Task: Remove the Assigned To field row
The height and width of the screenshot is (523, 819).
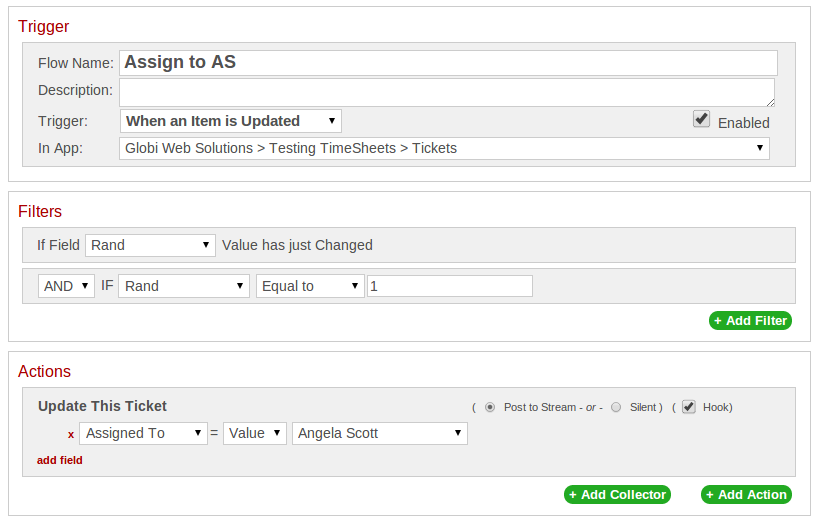Action: pyautogui.click(x=71, y=434)
